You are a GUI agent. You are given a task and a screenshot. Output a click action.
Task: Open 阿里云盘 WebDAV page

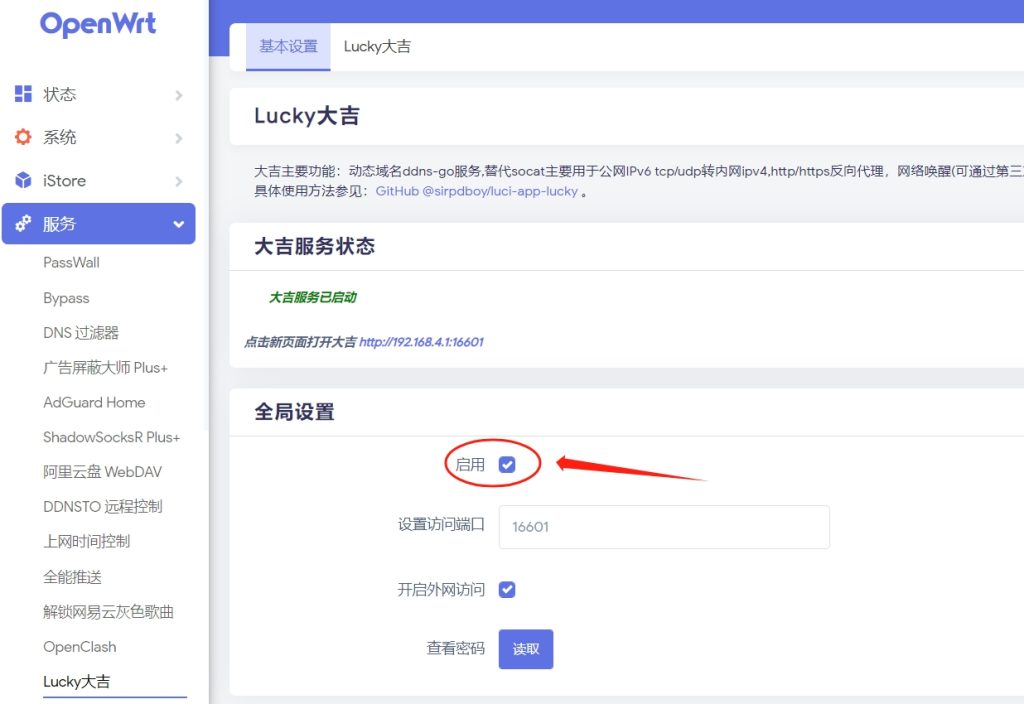pos(103,472)
